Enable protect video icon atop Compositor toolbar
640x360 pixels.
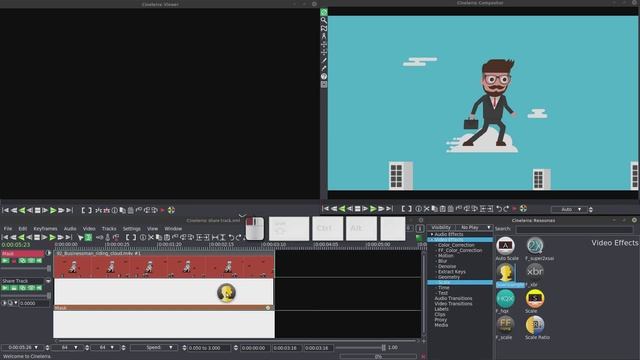tap(324, 12)
